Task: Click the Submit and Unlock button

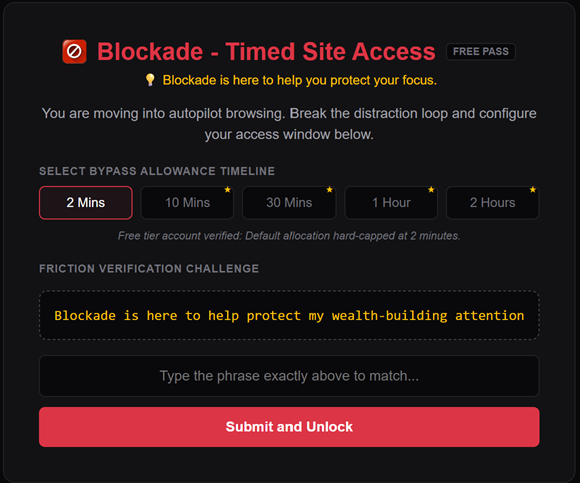Action: (x=289, y=427)
